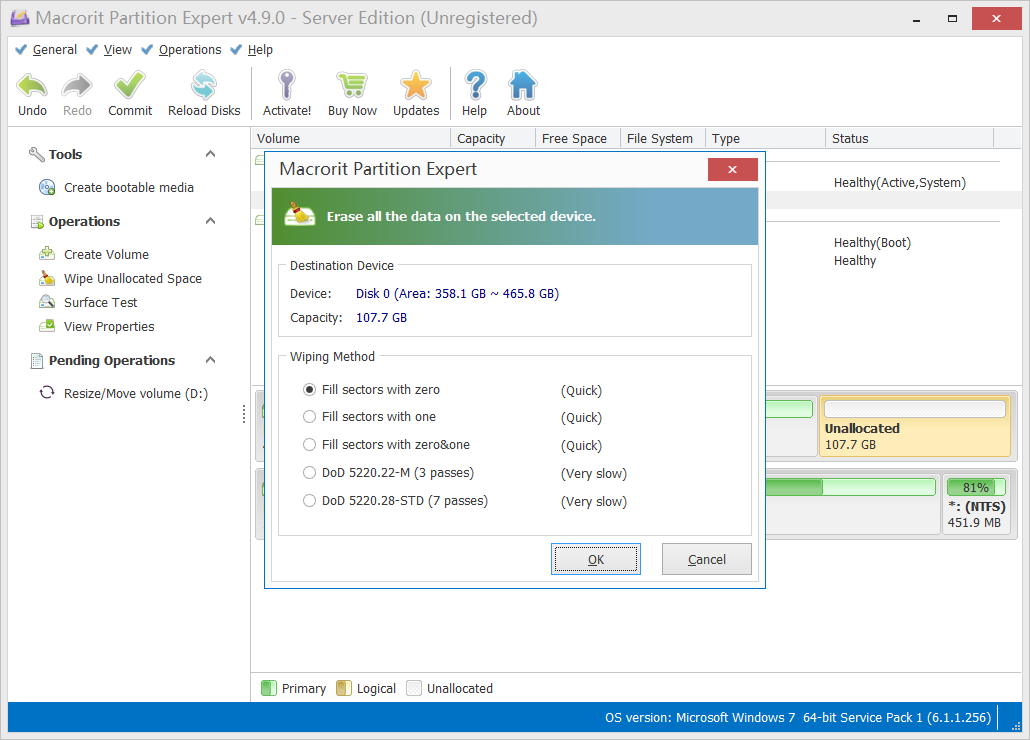
Task: Select Resize/Move volume (D:) pending entry
Action: click(136, 393)
